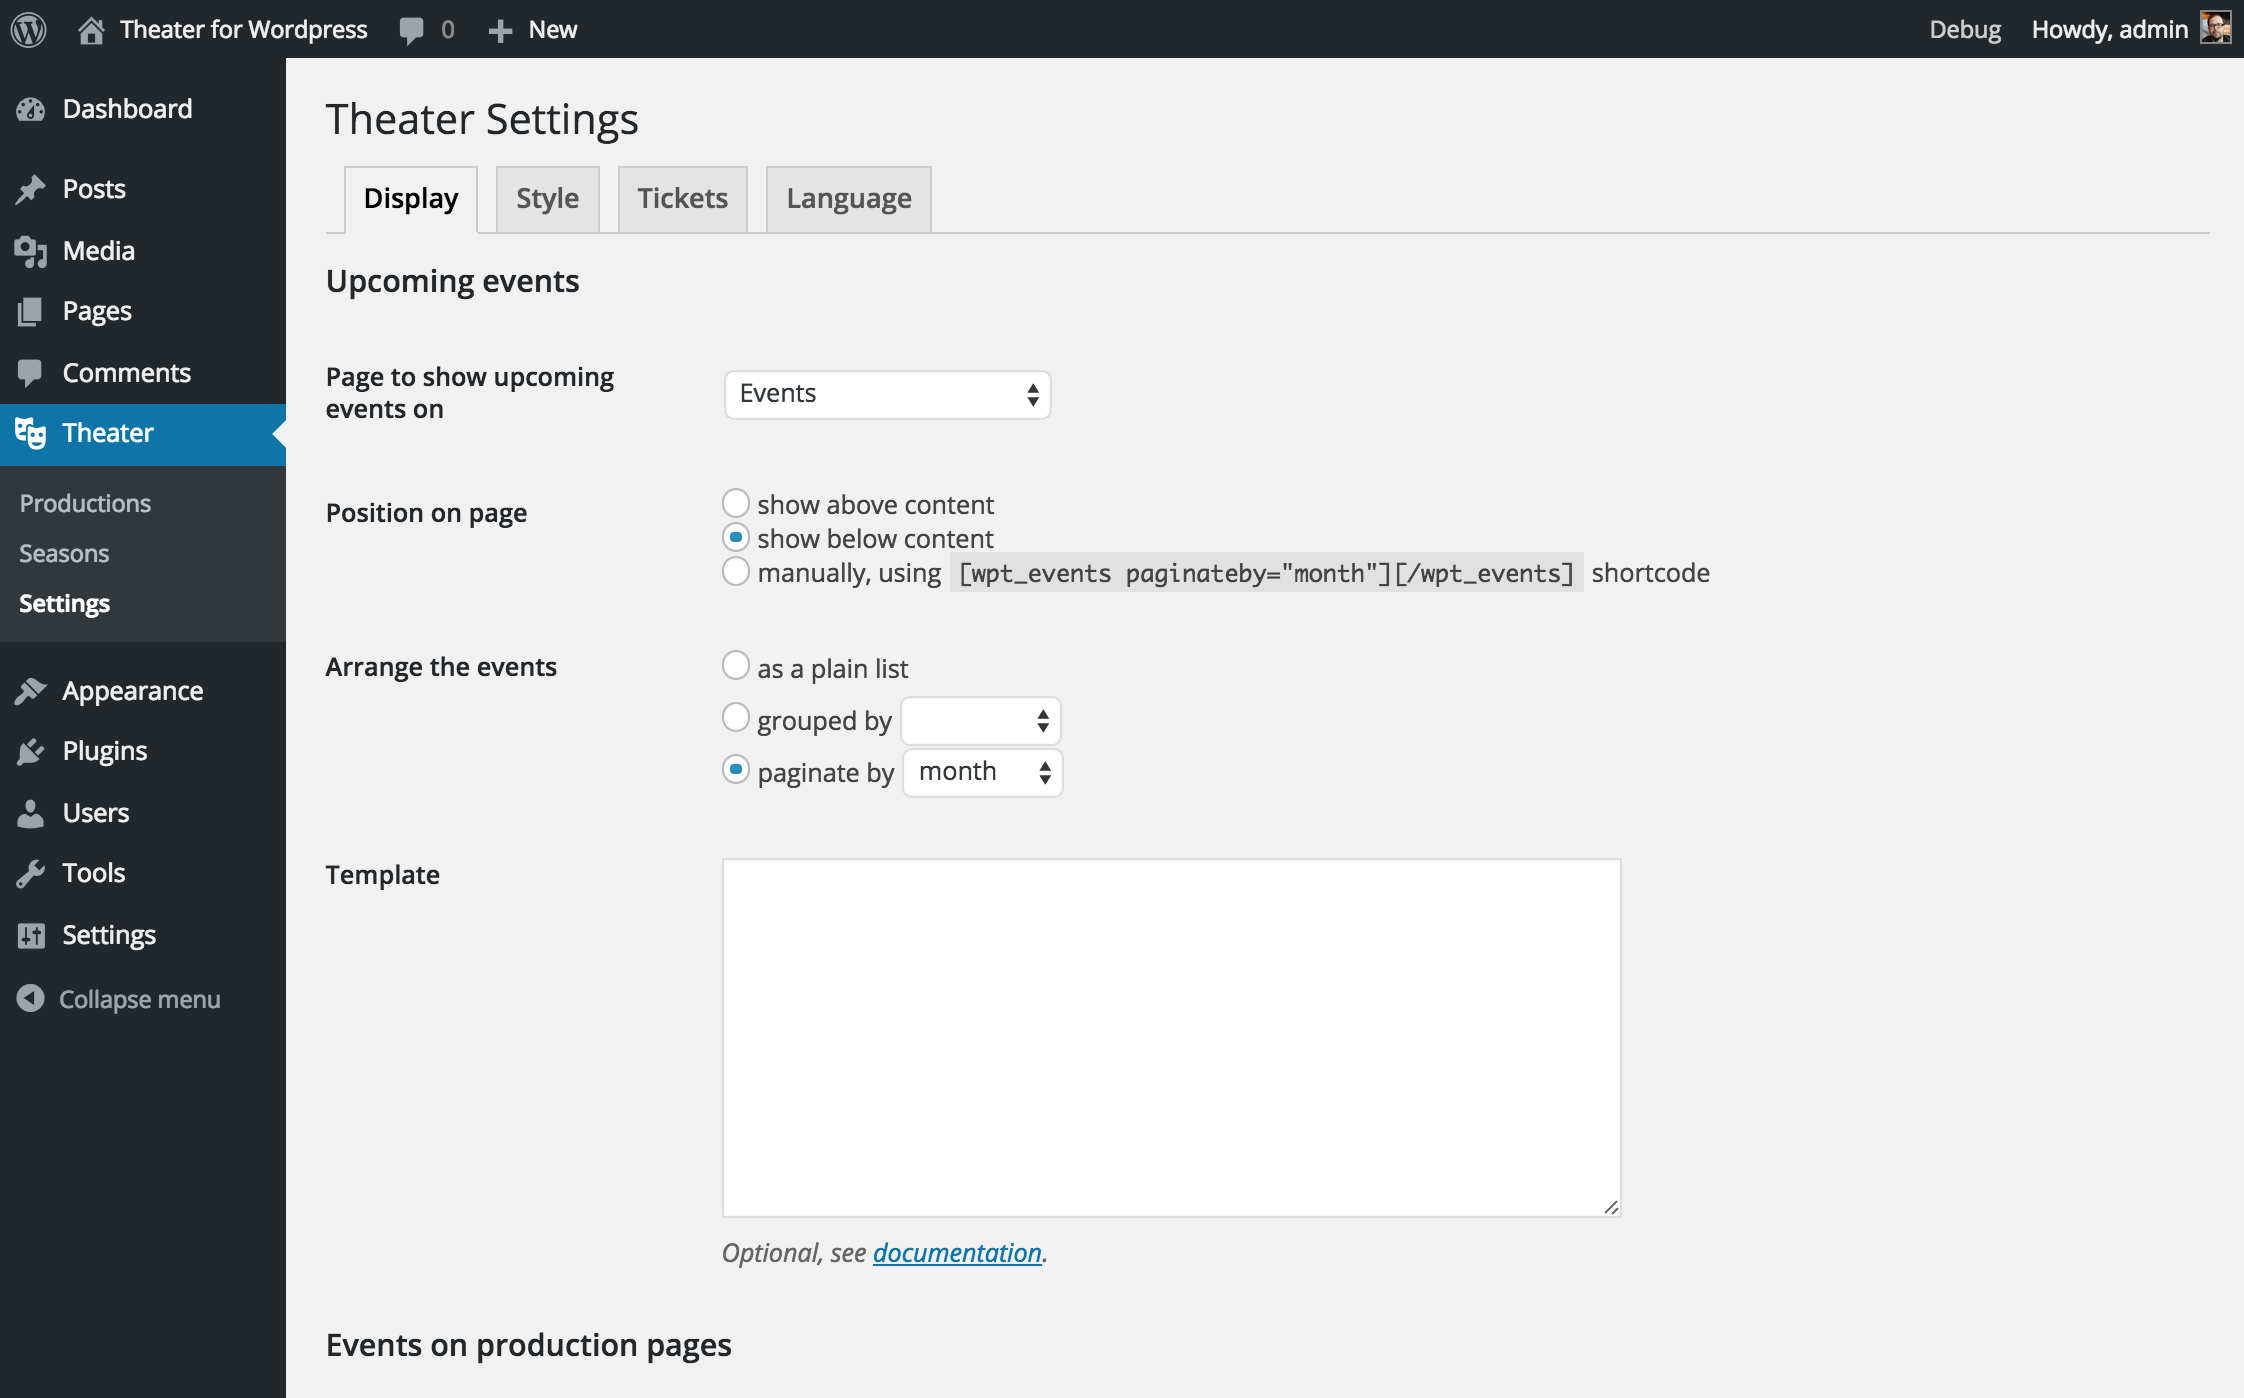Select 'show above content' radio button

click(x=734, y=503)
